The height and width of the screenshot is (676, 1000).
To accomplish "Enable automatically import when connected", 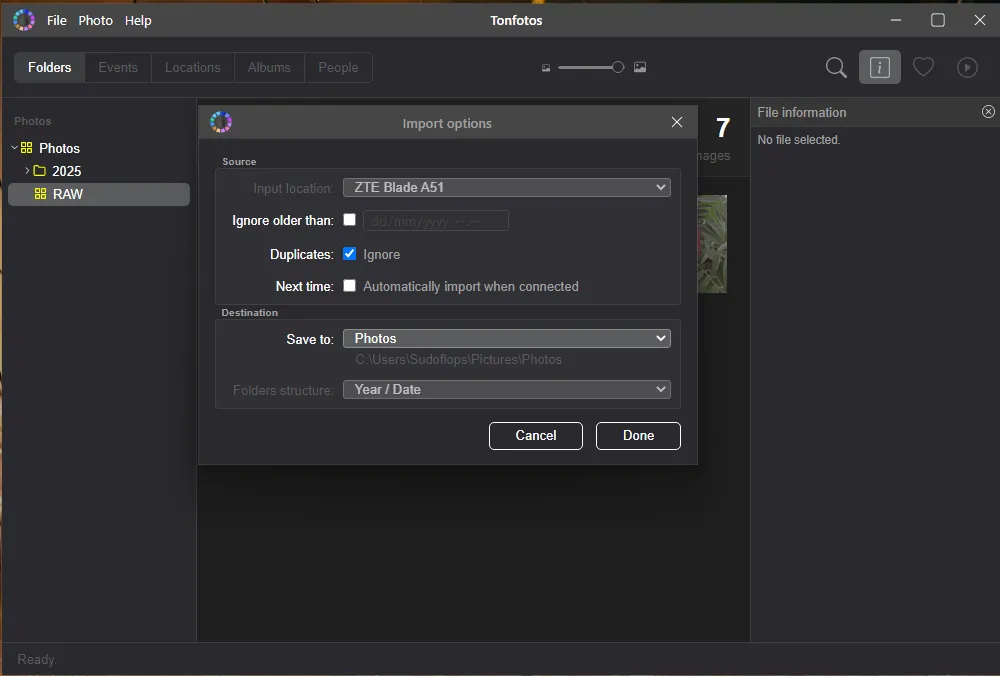I will tap(349, 286).
